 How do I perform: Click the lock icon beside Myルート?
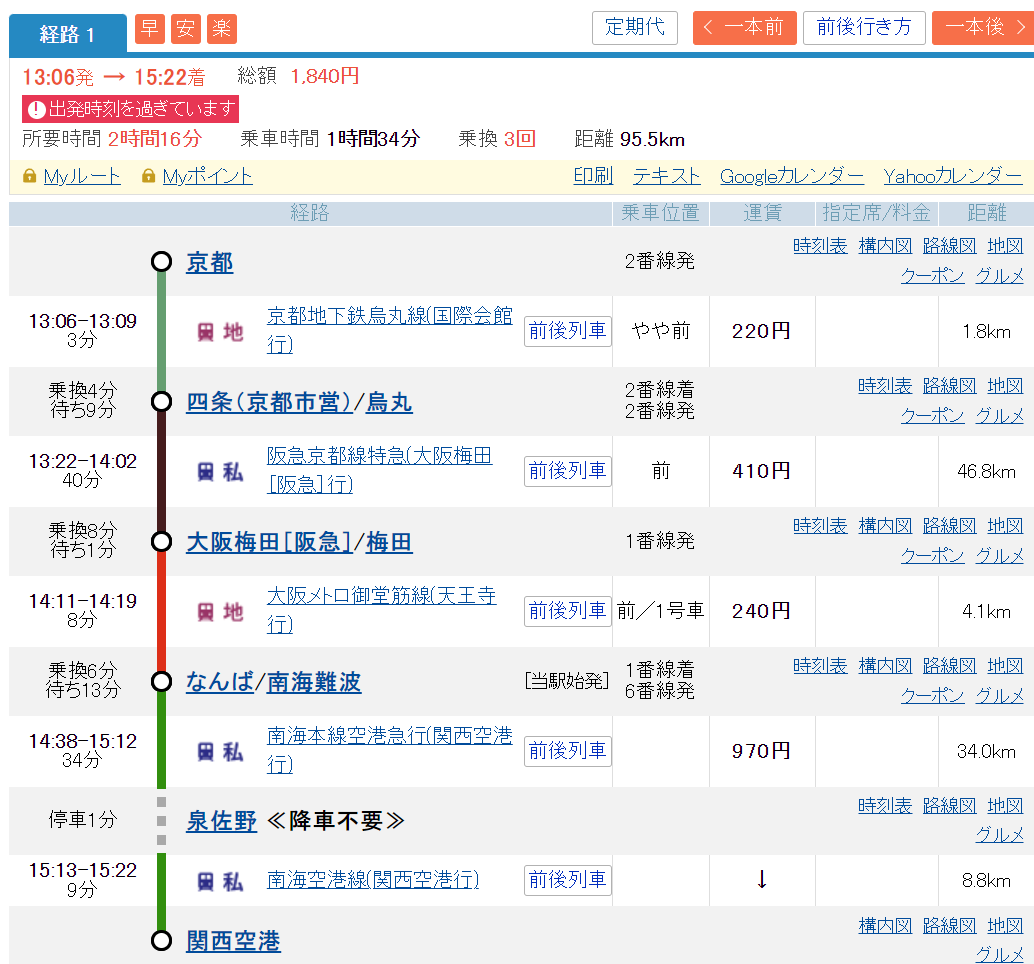[x=31, y=177]
